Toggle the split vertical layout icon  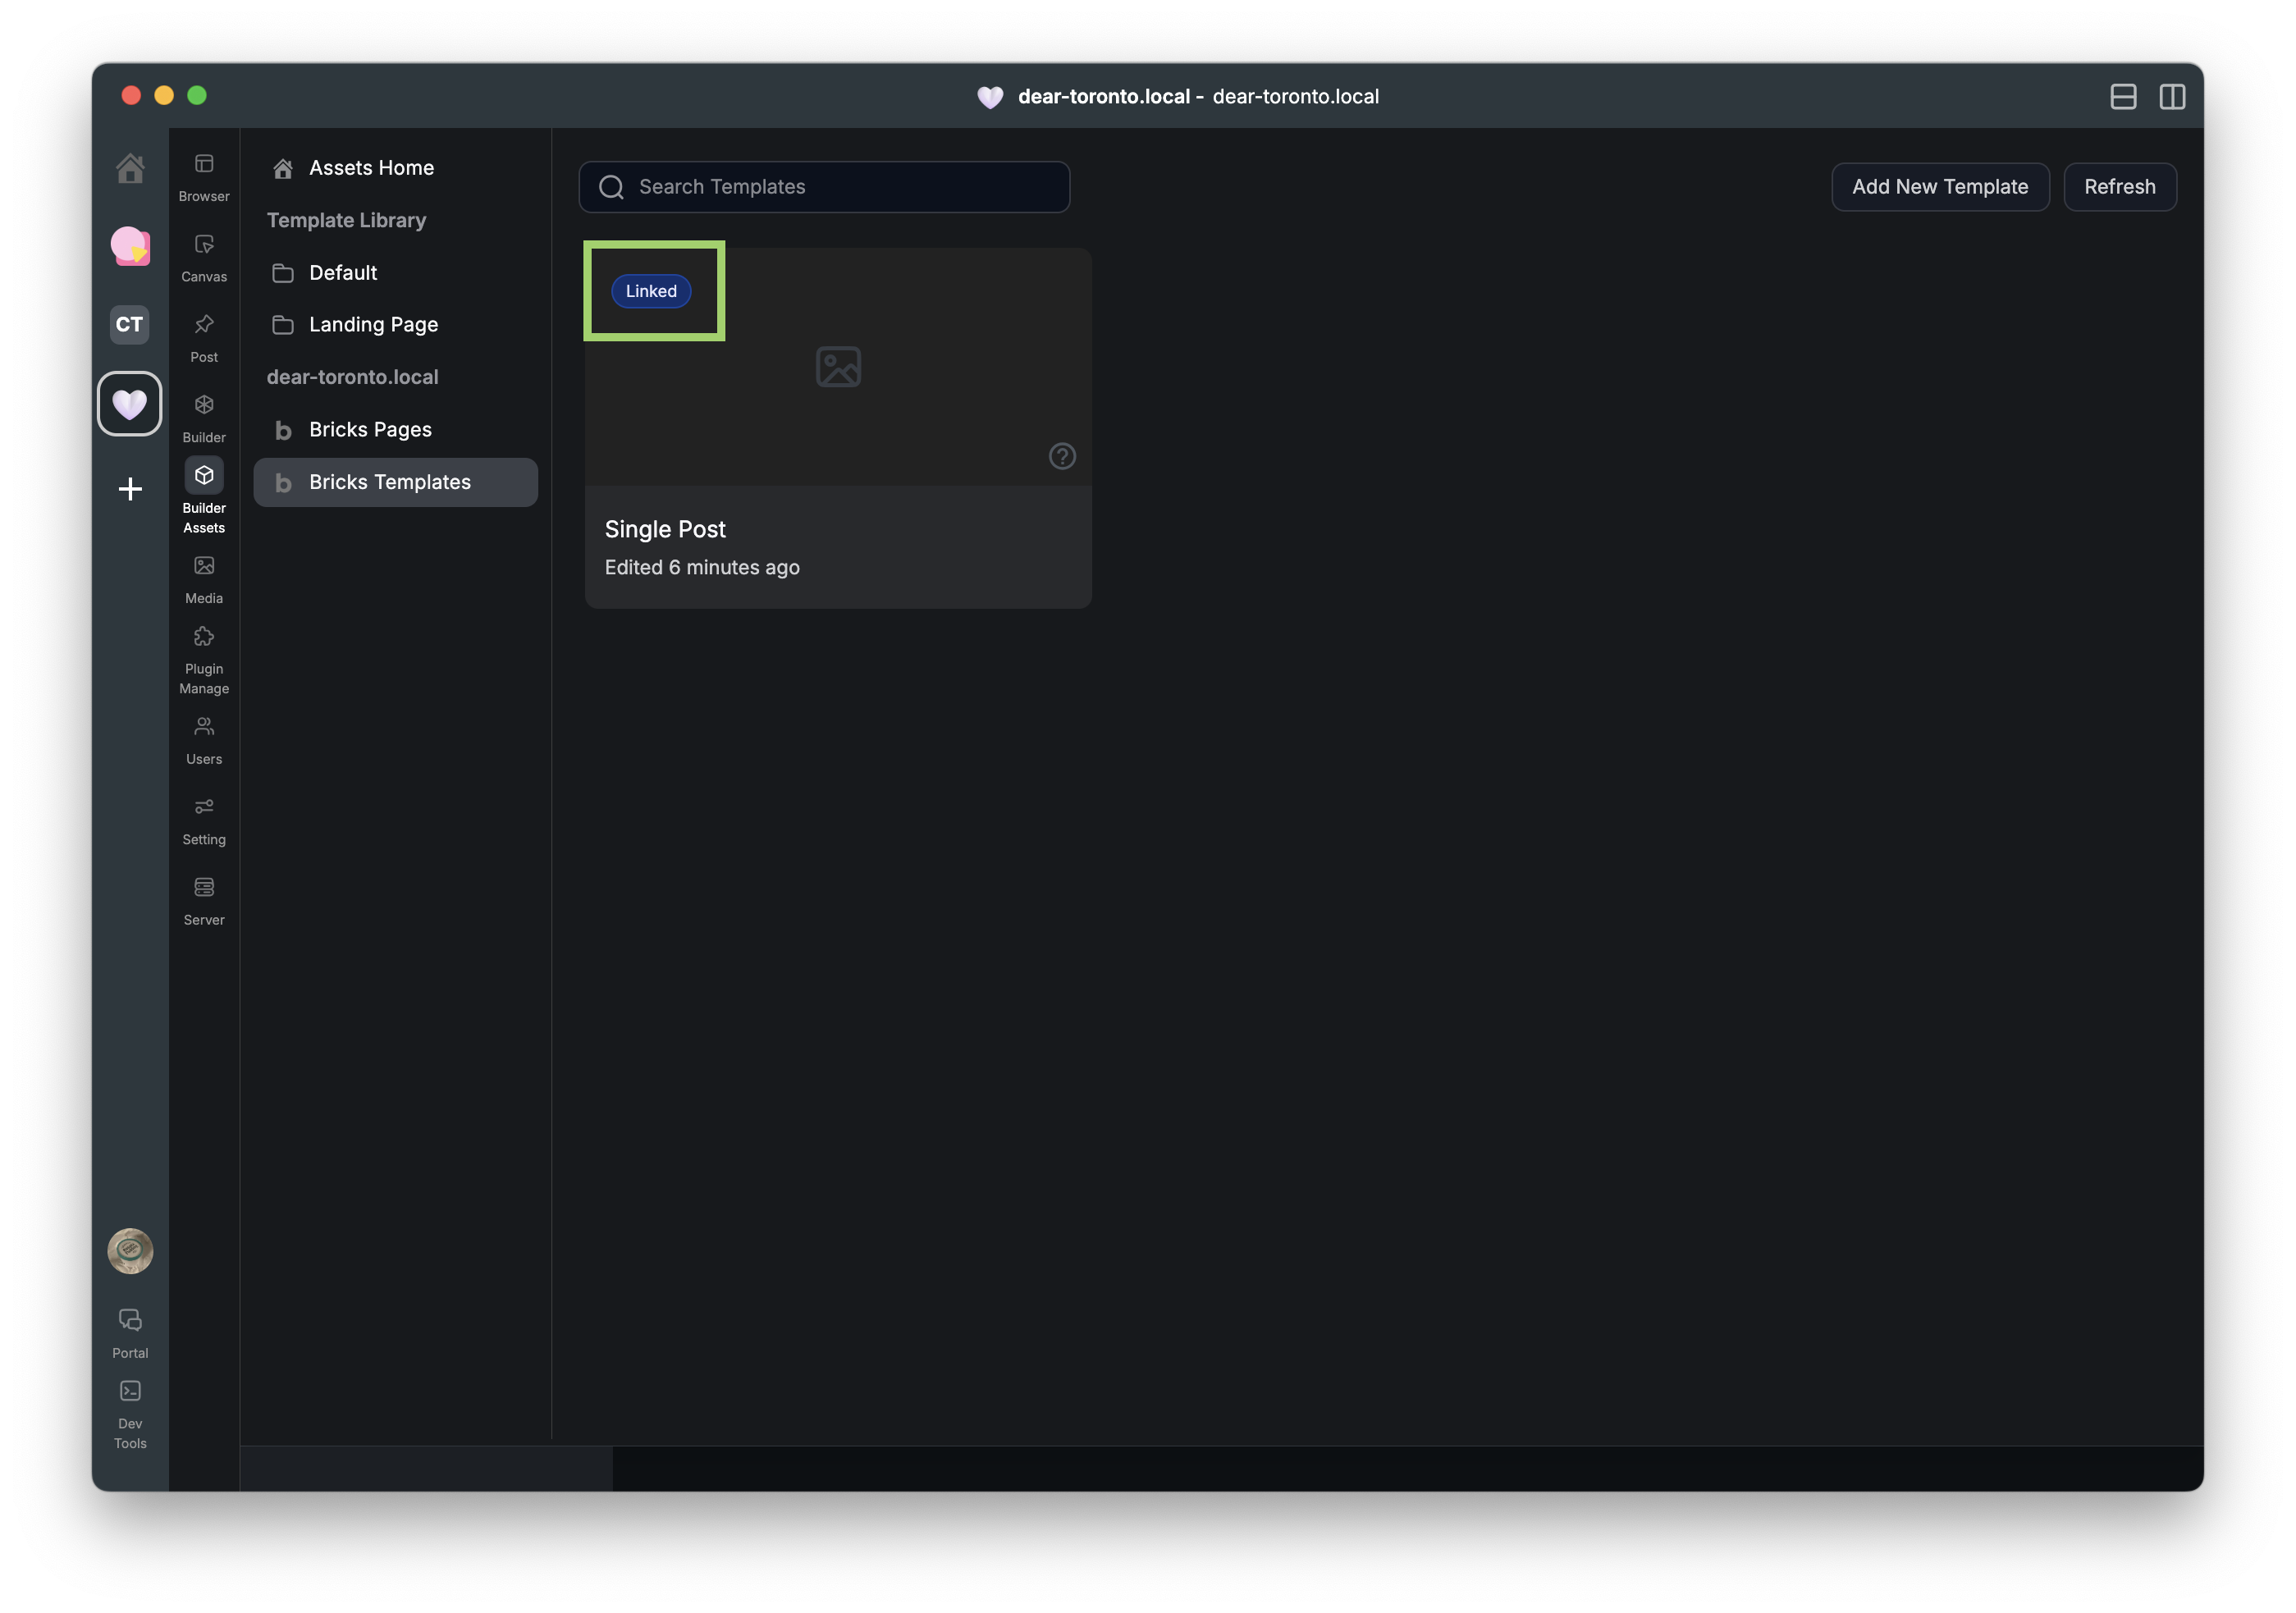[2172, 96]
